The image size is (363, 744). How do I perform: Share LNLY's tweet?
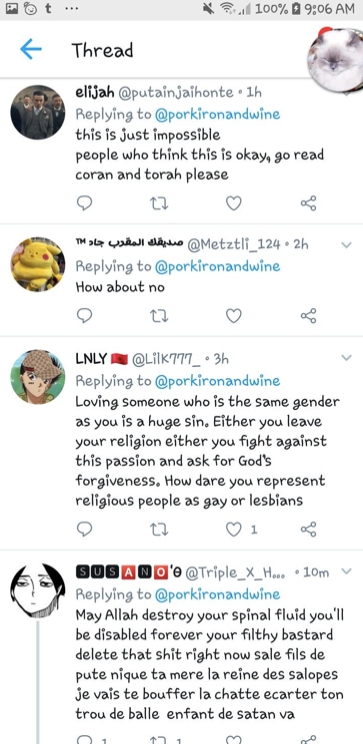[x=308, y=529]
